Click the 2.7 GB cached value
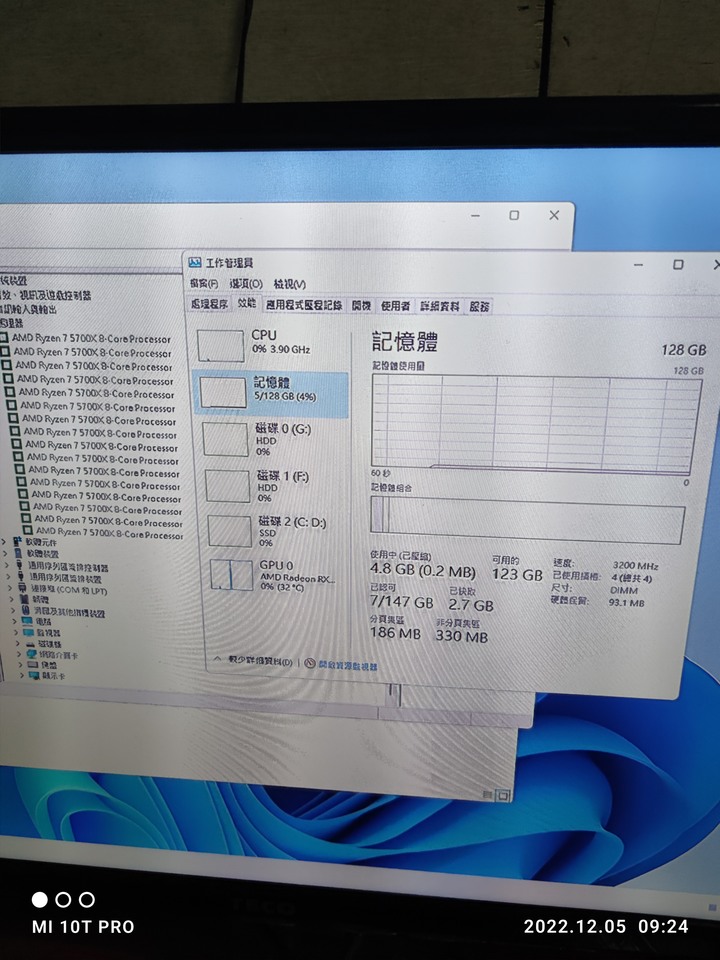The width and height of the screenshot is (720, 960). (471, 606)
